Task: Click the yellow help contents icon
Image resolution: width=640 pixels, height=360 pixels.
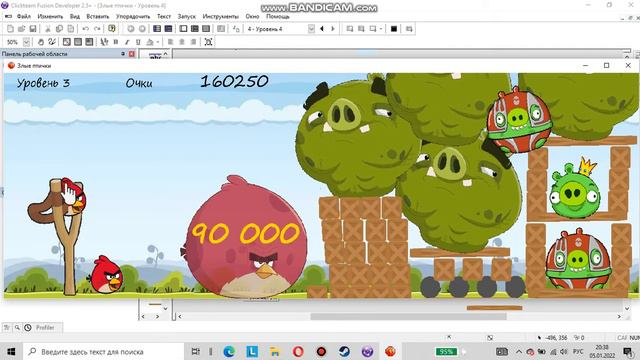Action: click(112, 29)
